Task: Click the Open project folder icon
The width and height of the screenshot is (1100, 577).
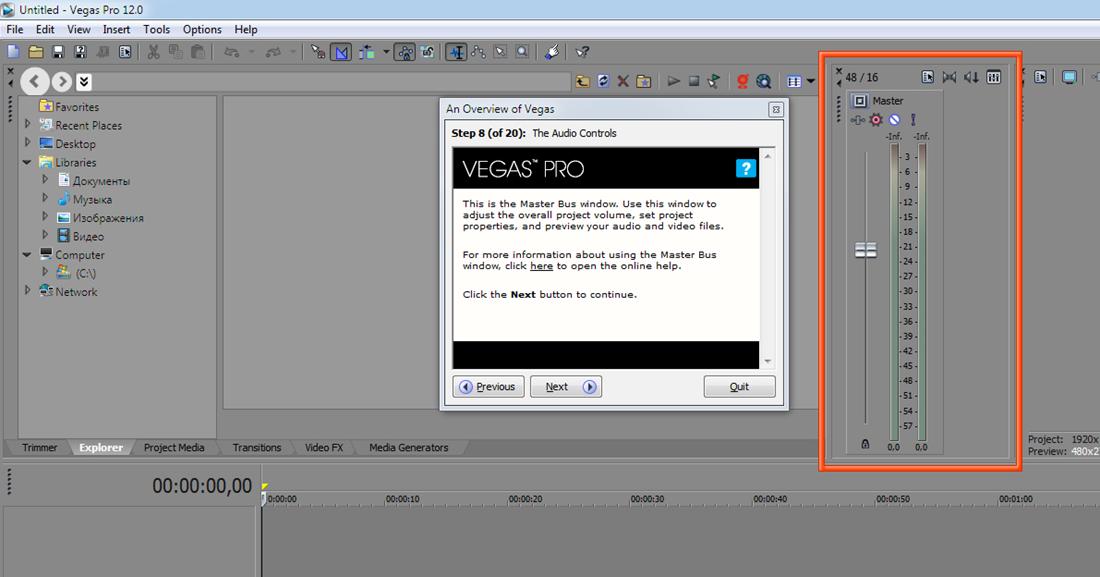Action: click(36, 52)
